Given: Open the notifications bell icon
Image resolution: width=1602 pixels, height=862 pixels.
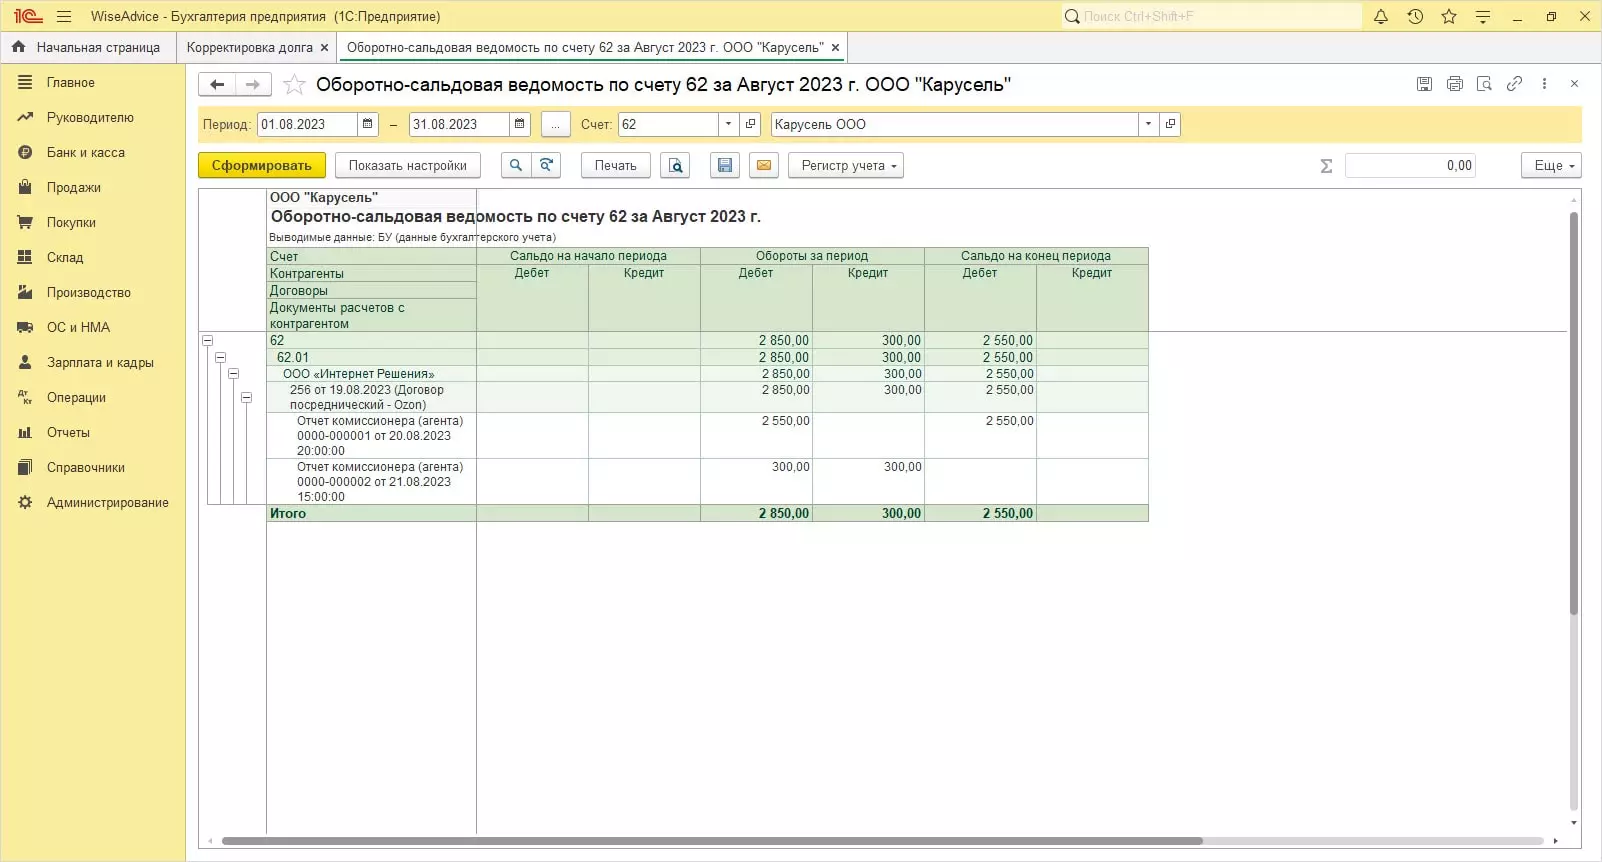Looking at the screenshot, I should pyautogui.click(x=1381, y=17).
